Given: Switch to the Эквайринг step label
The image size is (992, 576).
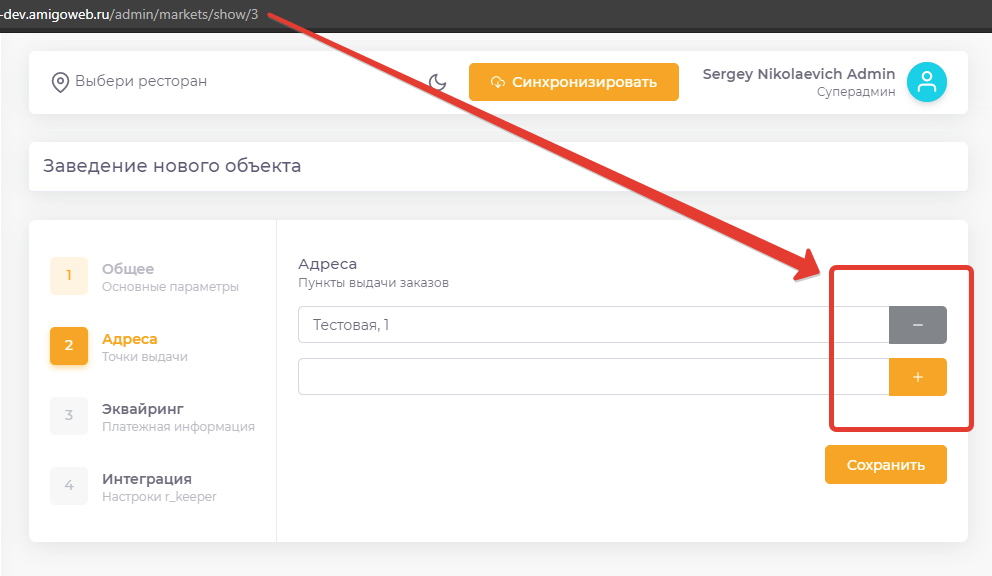Looking at the screenshot, I should [x=143, y=409].
